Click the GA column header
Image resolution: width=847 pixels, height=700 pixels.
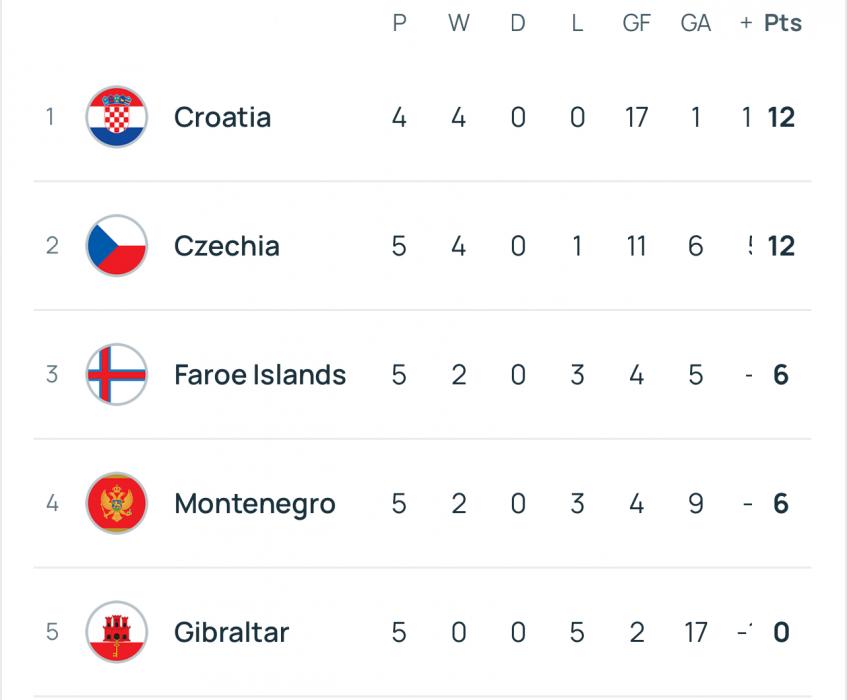point(695,23)
